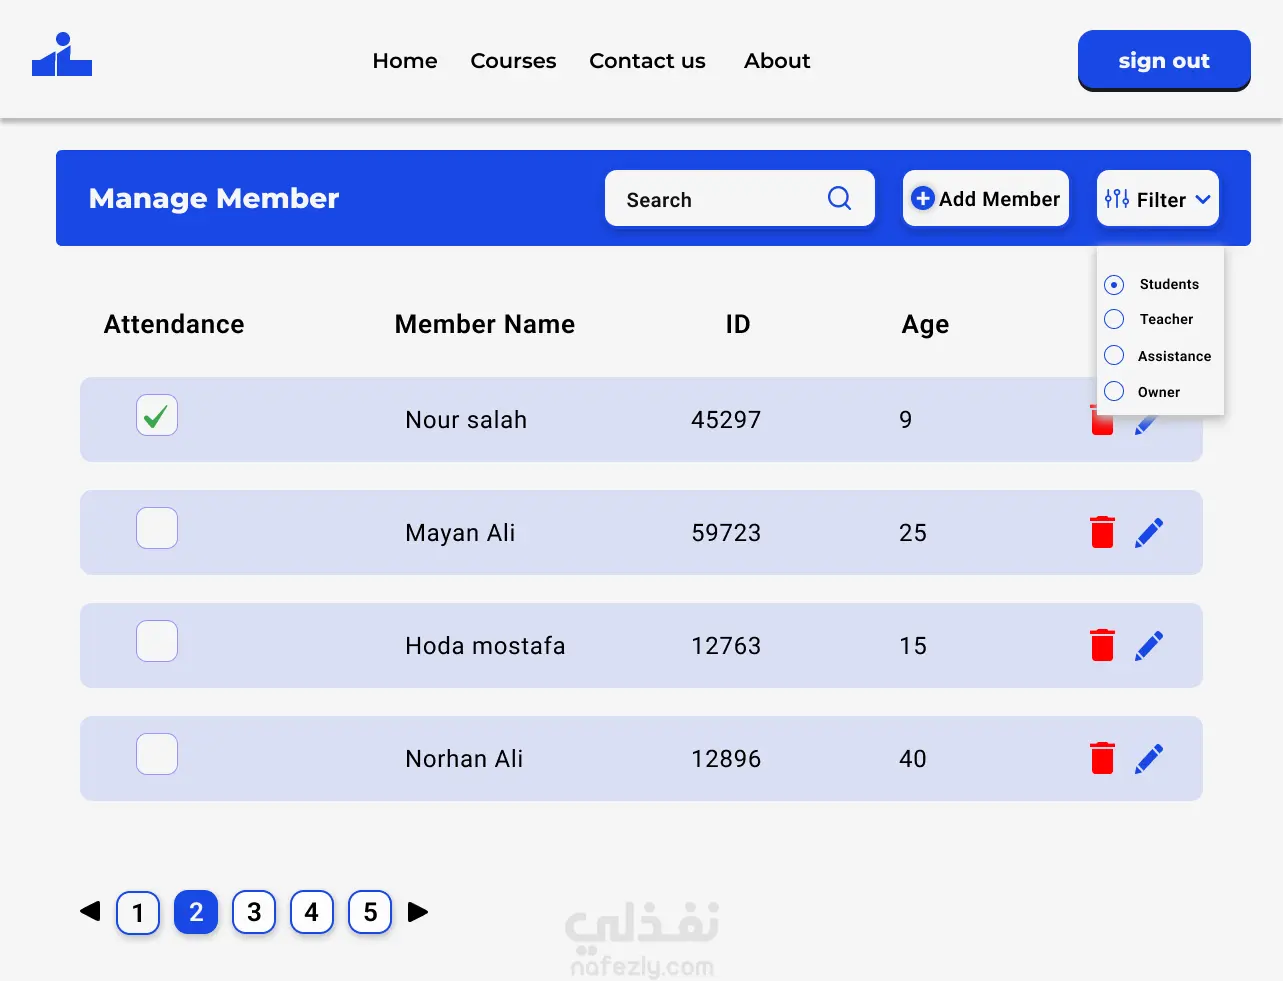Uncheck attendance for Nour salah
1283x981 pixels.
(x=157, y=415)
